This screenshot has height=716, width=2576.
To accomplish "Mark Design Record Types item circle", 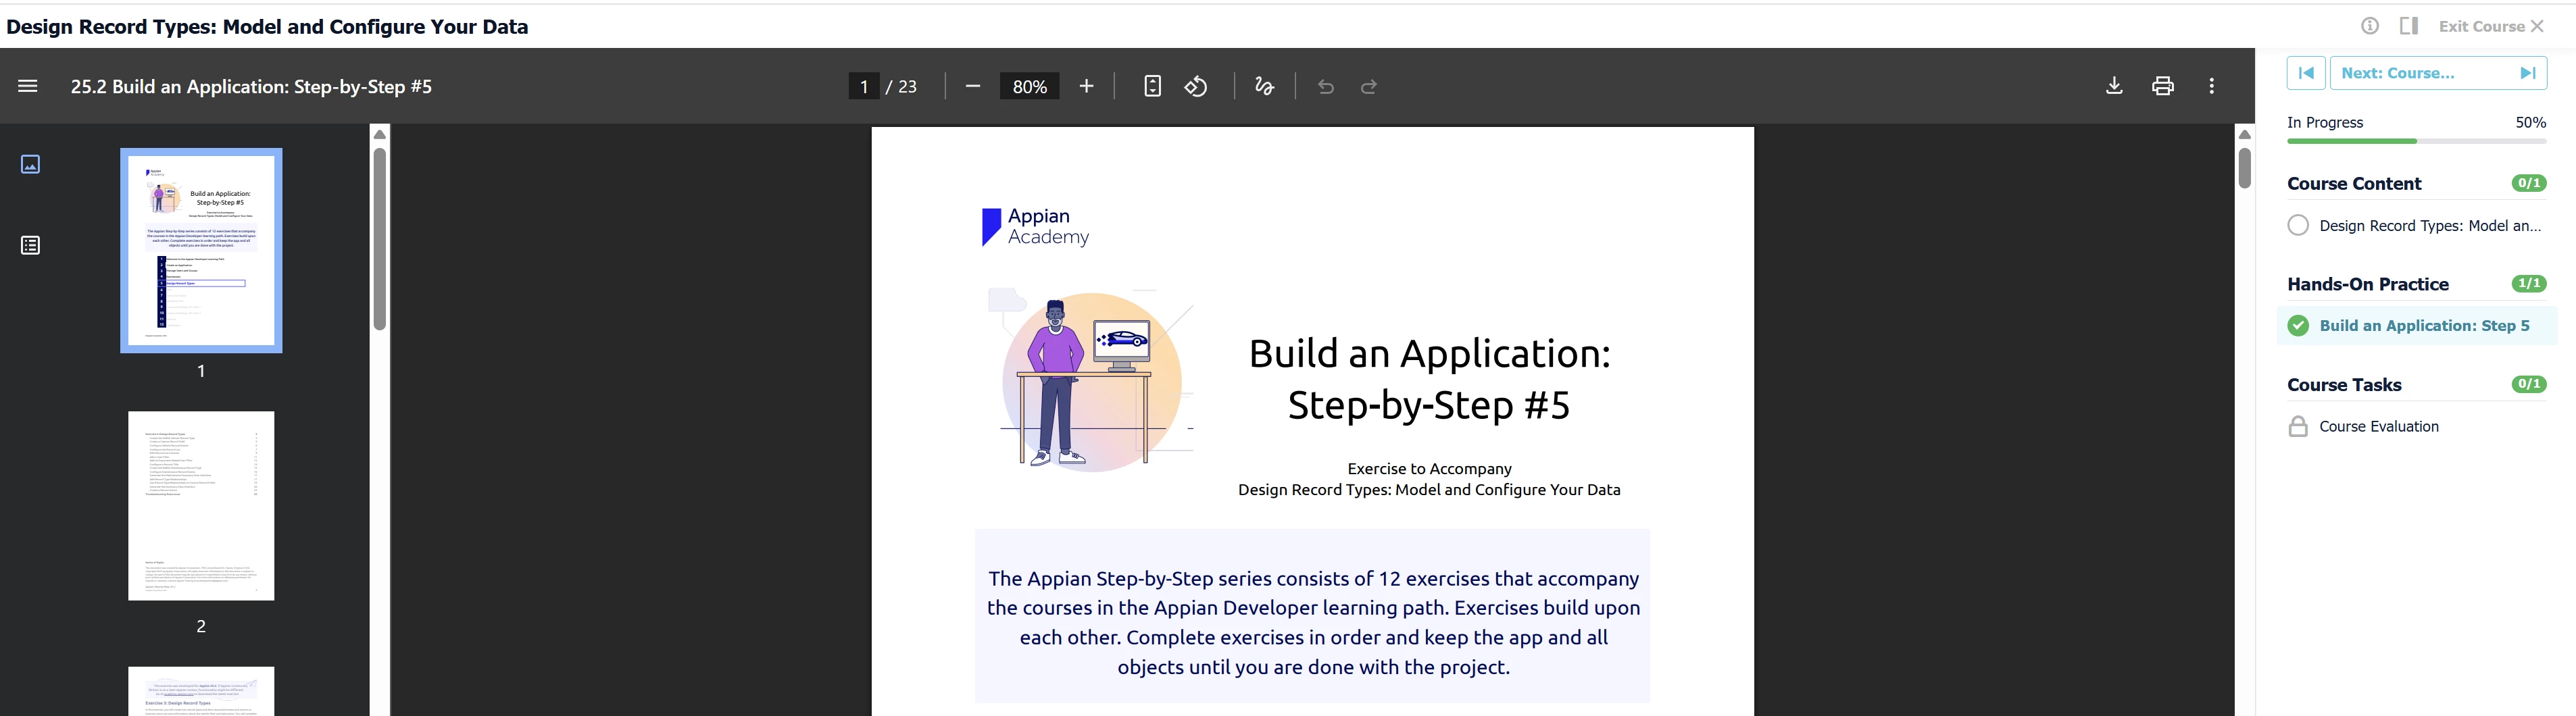I will [2298, 225].
